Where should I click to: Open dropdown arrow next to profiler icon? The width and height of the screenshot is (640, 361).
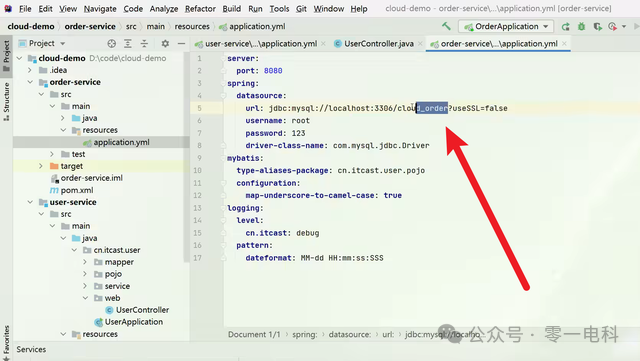pyautogui.click(x=624, y=27)
